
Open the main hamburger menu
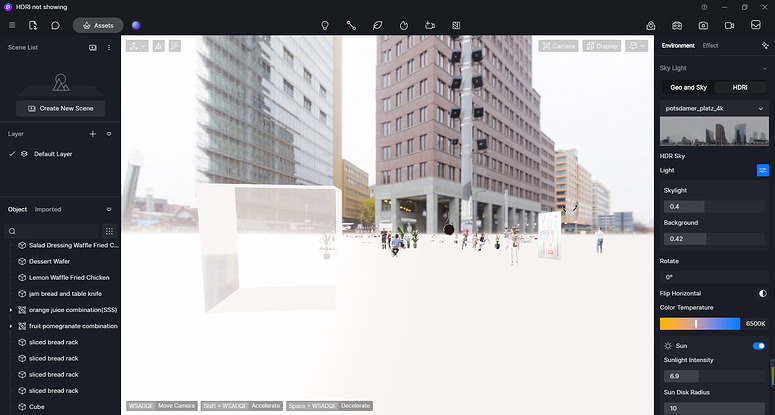tap(12, 25)
